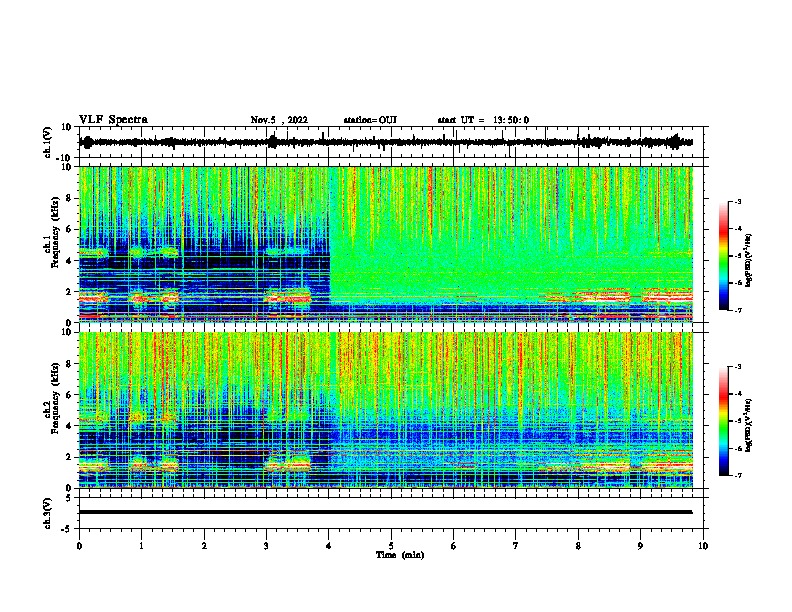The width and height of the screenshot is (792, 612).
Task: Click the ch.2 spectrogram panel
Action: [x=386, y=410]
